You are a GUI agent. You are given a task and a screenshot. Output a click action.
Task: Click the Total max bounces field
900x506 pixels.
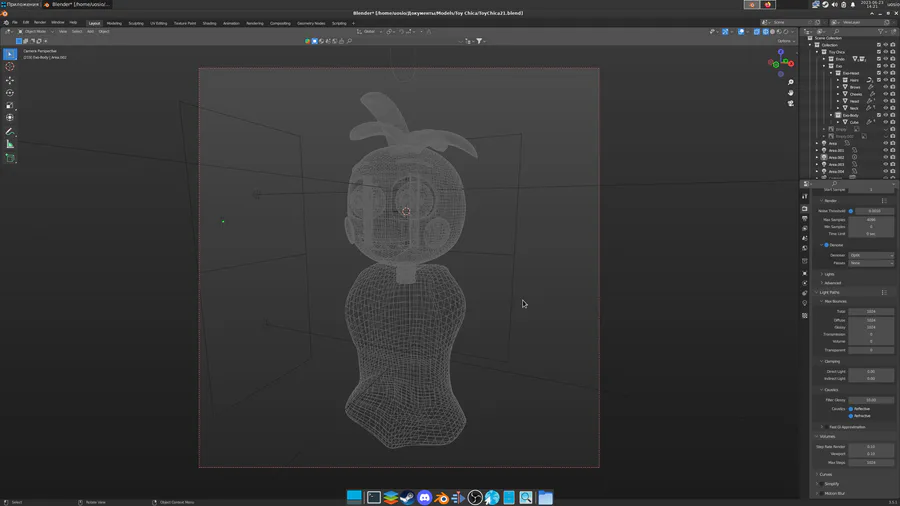pyautogui.click(x=871, y=312)
